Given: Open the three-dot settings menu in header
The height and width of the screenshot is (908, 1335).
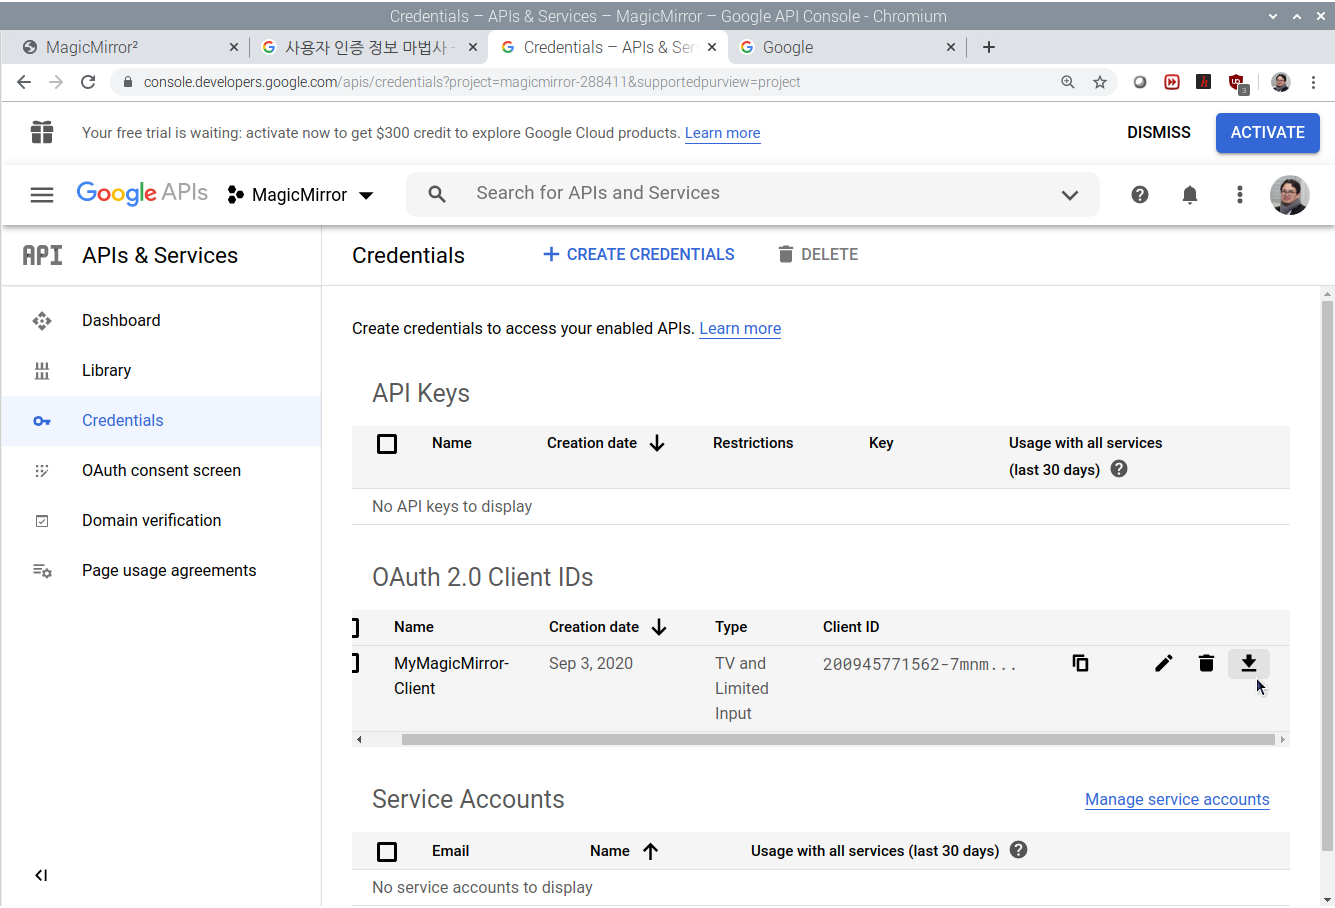Looking at the screenshot, I should click(1239, 195).
